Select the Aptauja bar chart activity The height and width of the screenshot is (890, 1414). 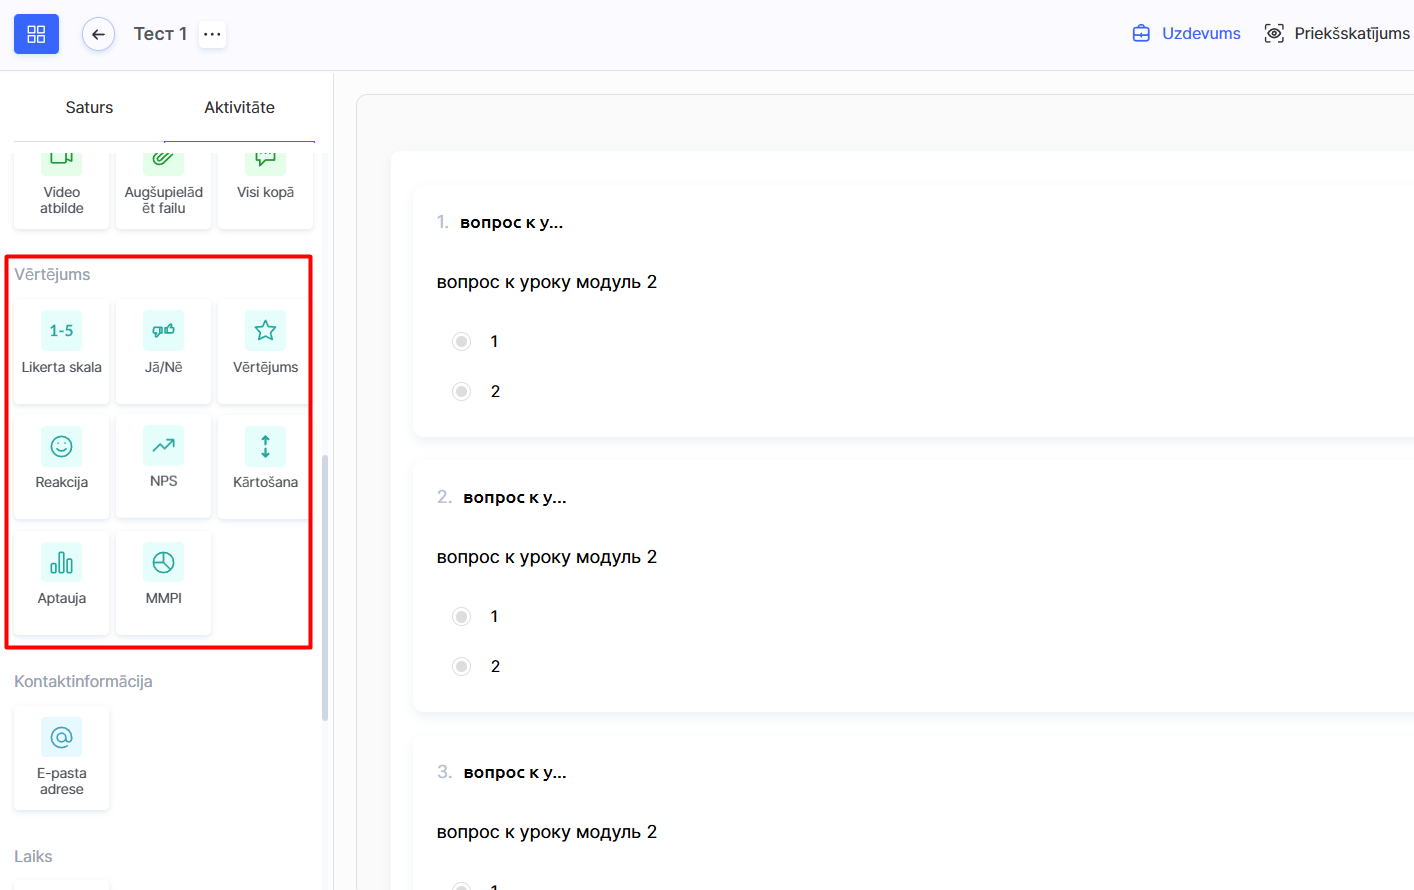click(62, 576)
